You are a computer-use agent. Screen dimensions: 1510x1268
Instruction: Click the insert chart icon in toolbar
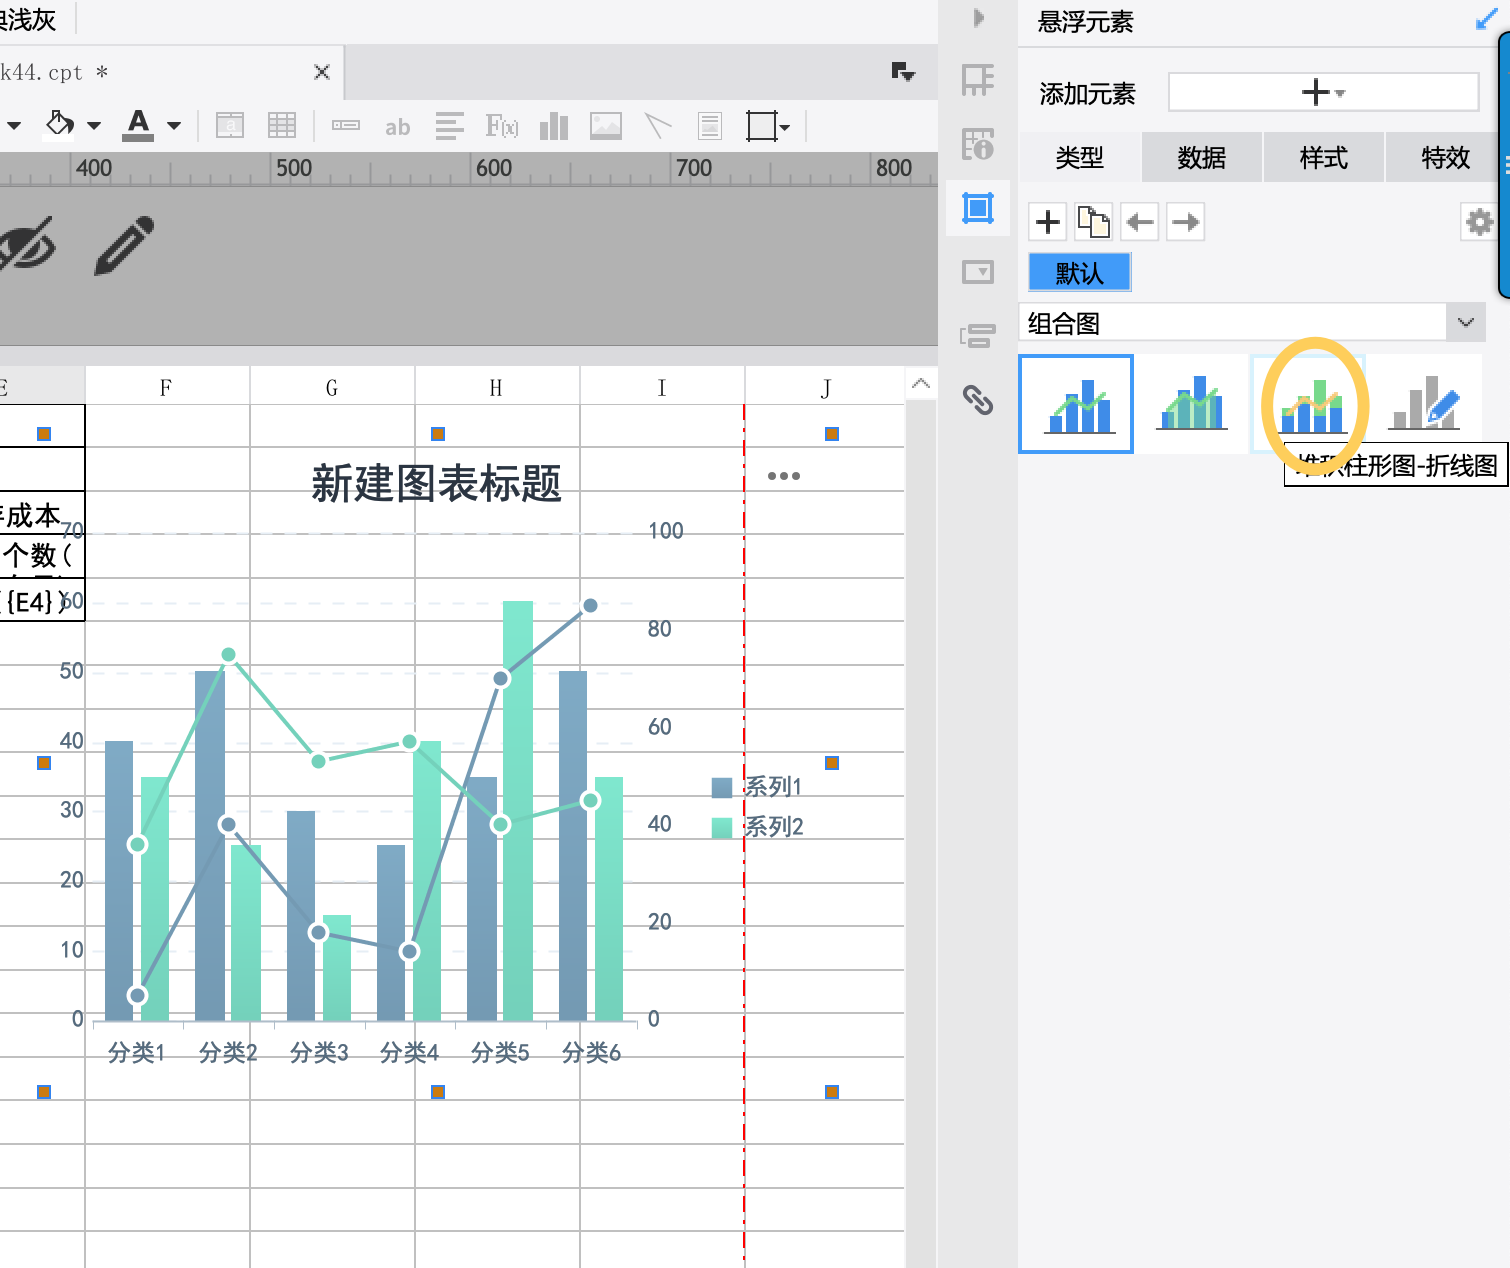(x=553, y=126)
